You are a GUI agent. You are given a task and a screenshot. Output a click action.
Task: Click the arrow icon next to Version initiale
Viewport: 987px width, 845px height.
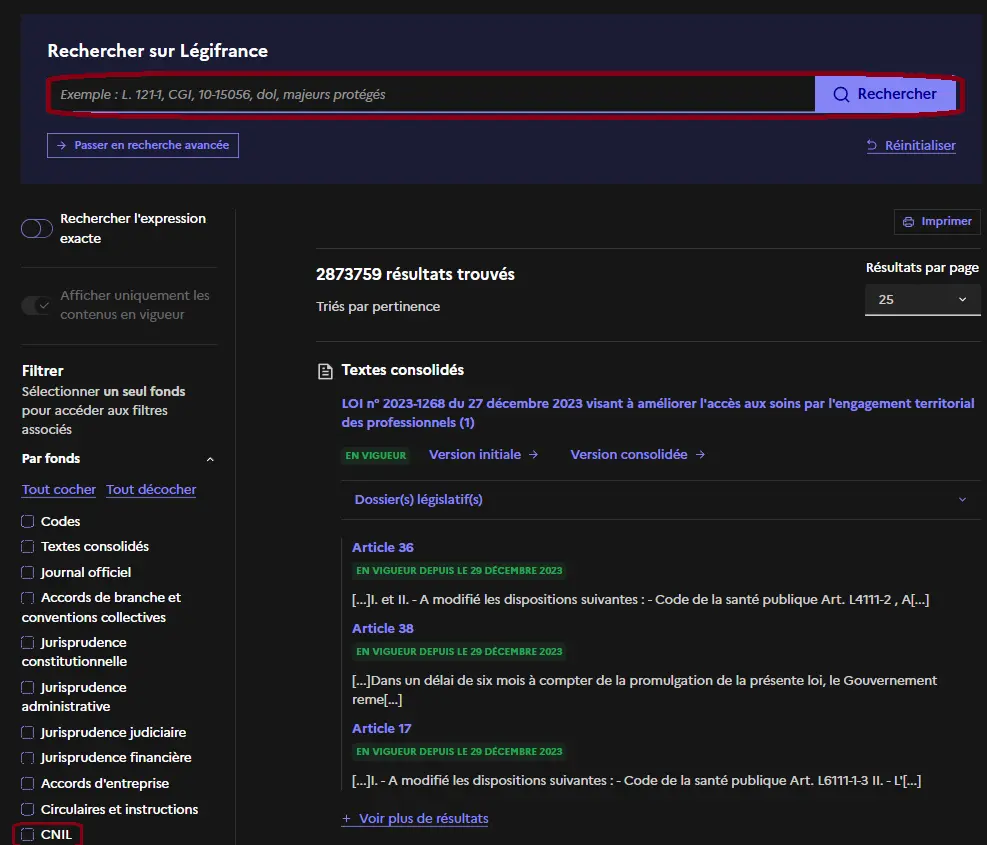(x=533, y=455)
